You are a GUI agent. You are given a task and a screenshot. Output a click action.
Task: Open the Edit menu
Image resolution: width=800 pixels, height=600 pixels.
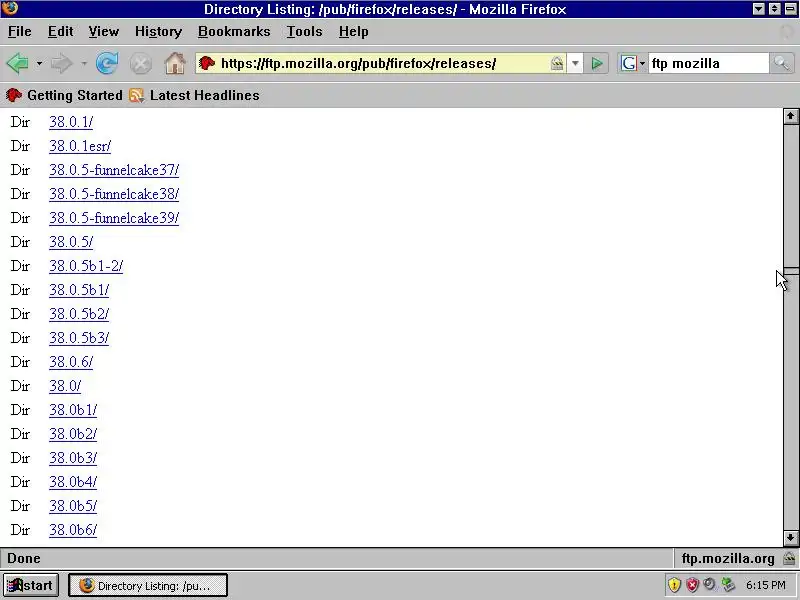[60, 32]
